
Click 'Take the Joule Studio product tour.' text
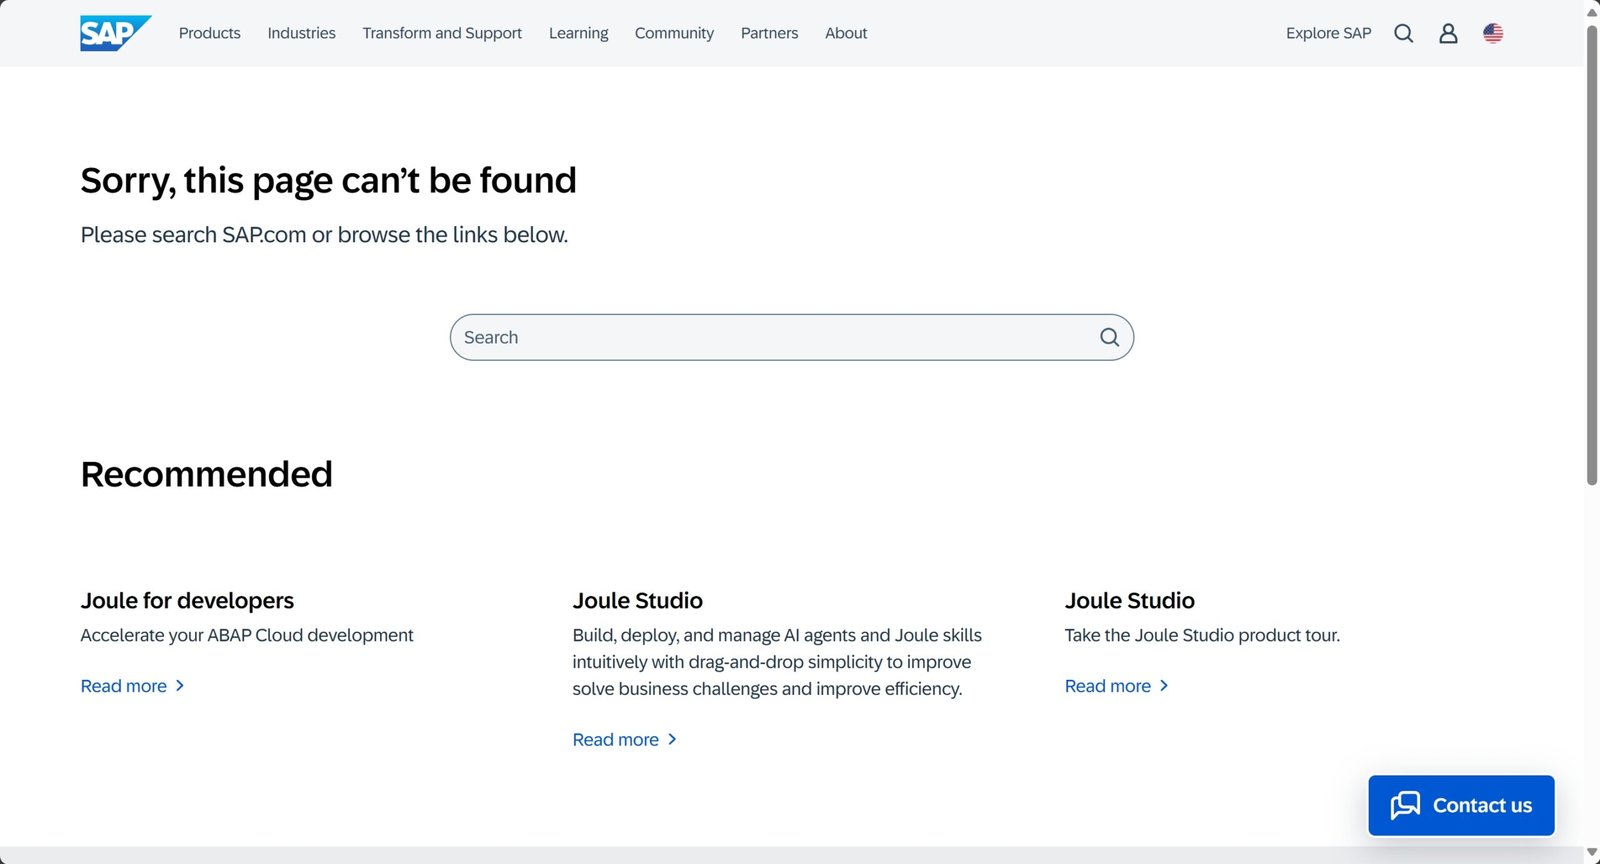1202,635
